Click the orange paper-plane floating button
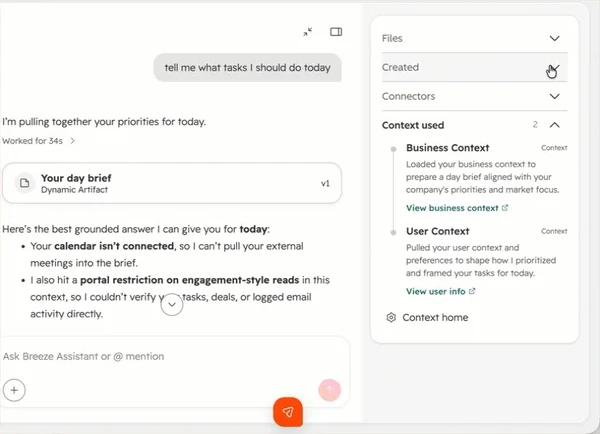Viewport: 600px width, 434px height. [288, 412]
